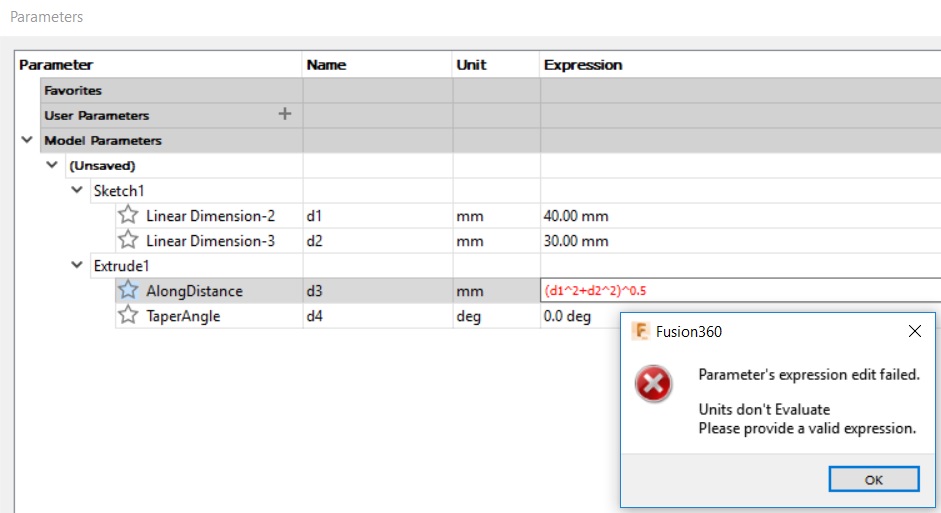Collapse the Model Parameters section

[x=27, y=141]
